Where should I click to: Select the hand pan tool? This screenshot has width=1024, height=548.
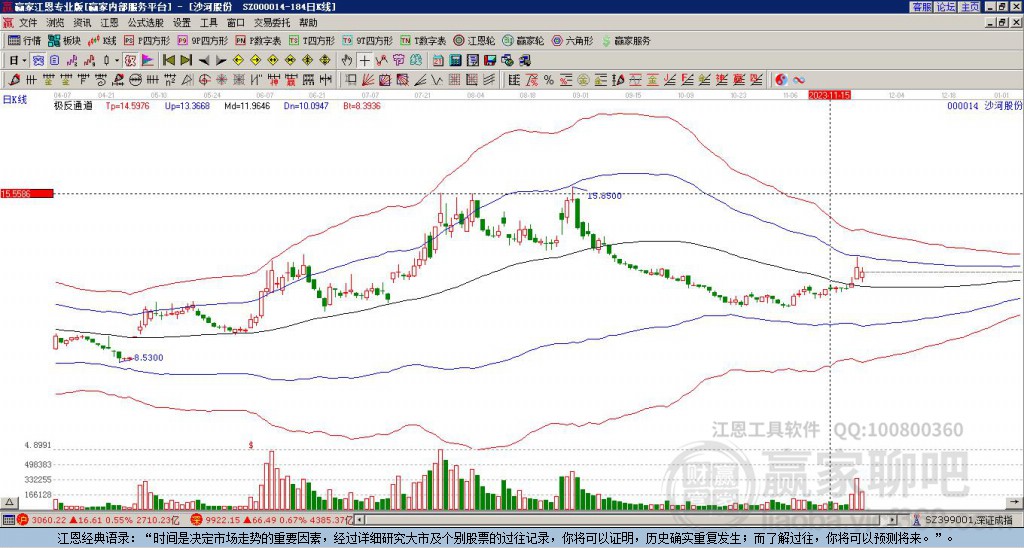[x=347, y=61]
